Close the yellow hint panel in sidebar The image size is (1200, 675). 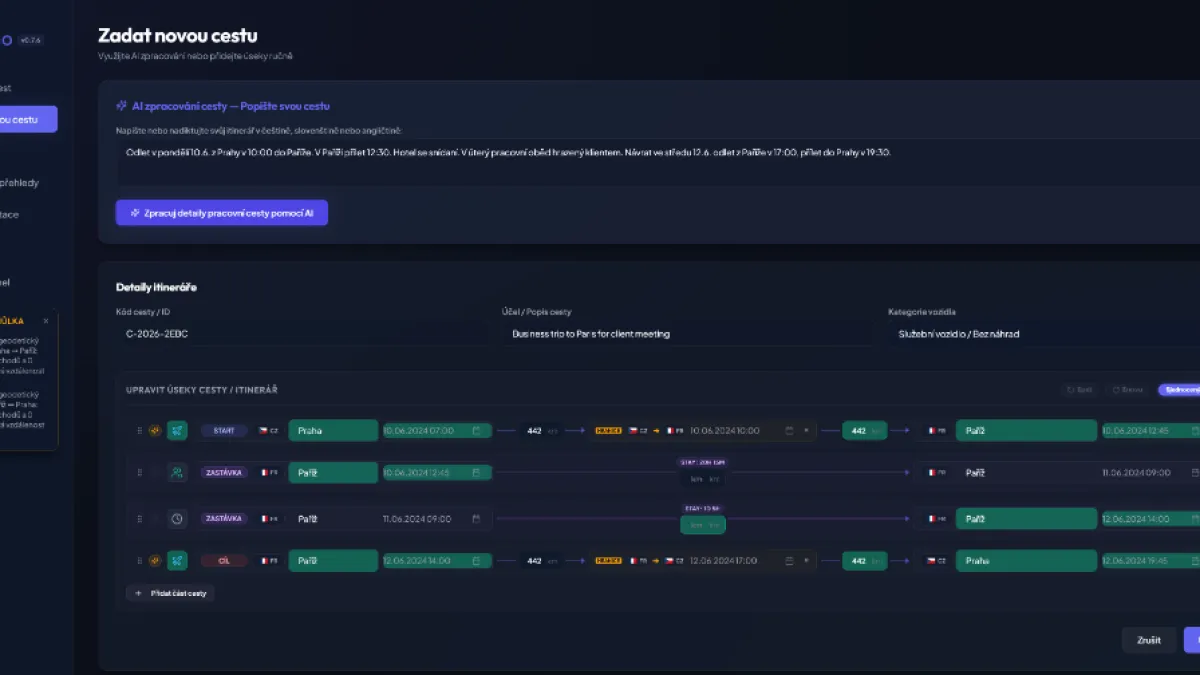pos(46,321)
